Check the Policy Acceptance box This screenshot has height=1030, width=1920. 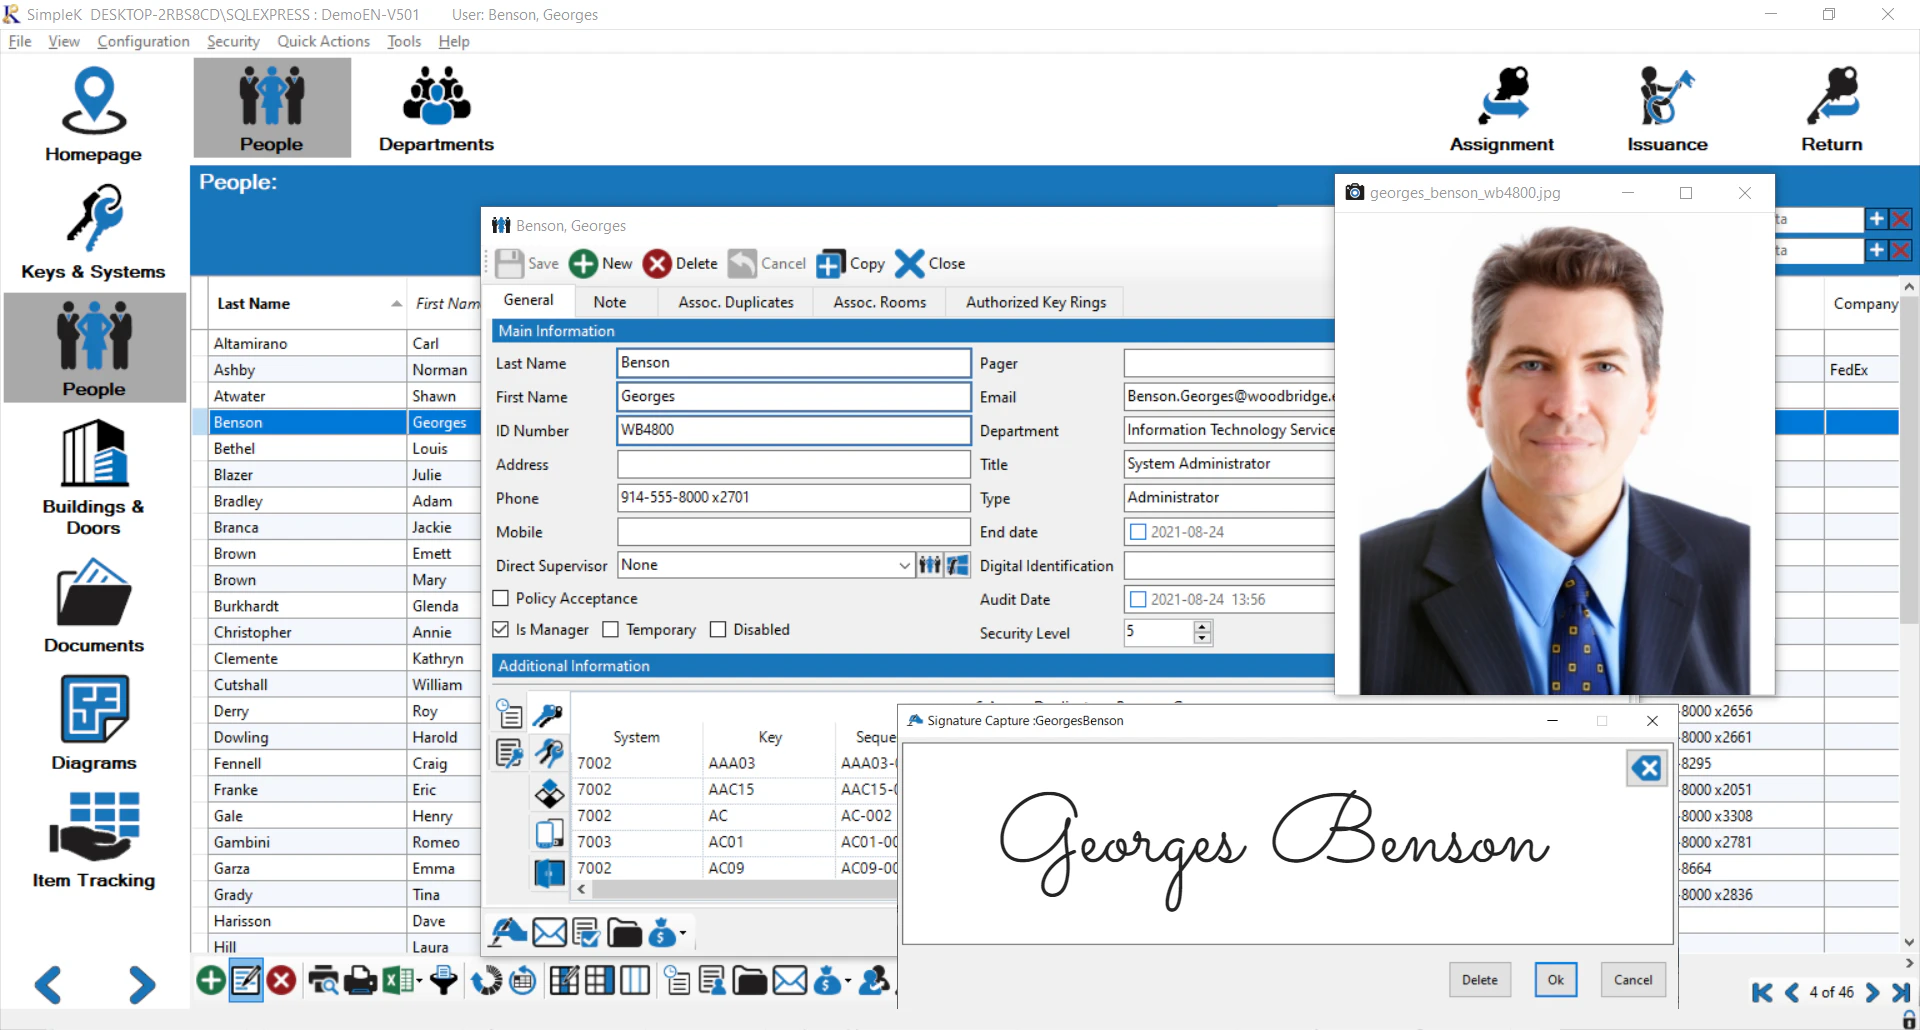[501, 598]
